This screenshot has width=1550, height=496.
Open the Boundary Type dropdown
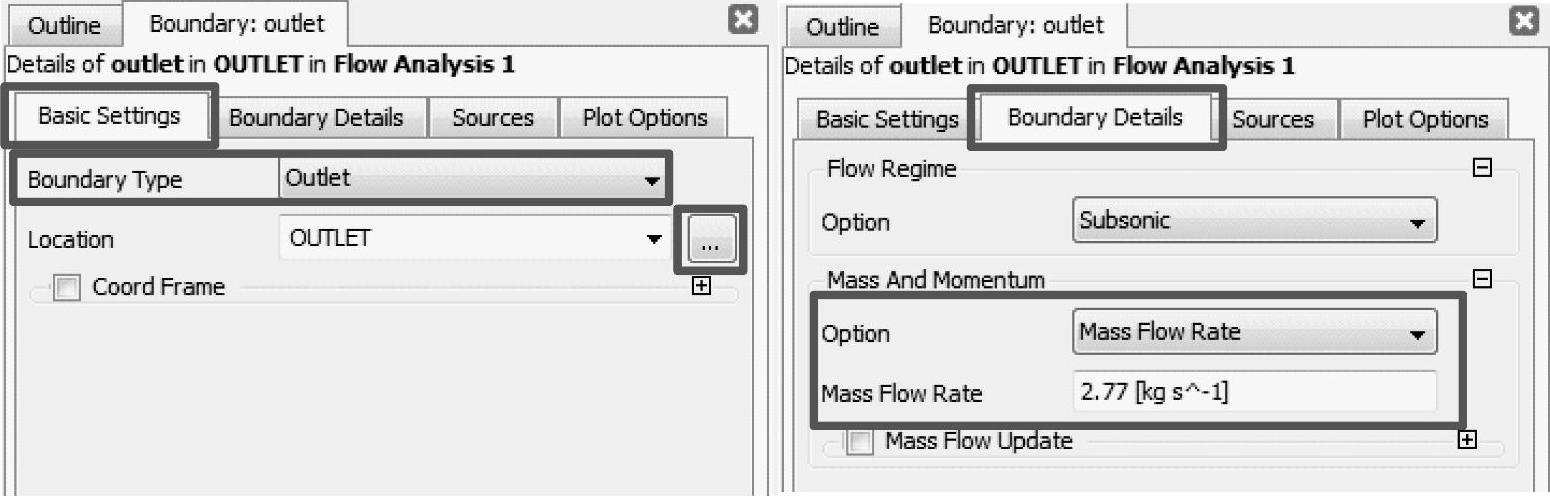pyautogui.click(x=474, y=180)
